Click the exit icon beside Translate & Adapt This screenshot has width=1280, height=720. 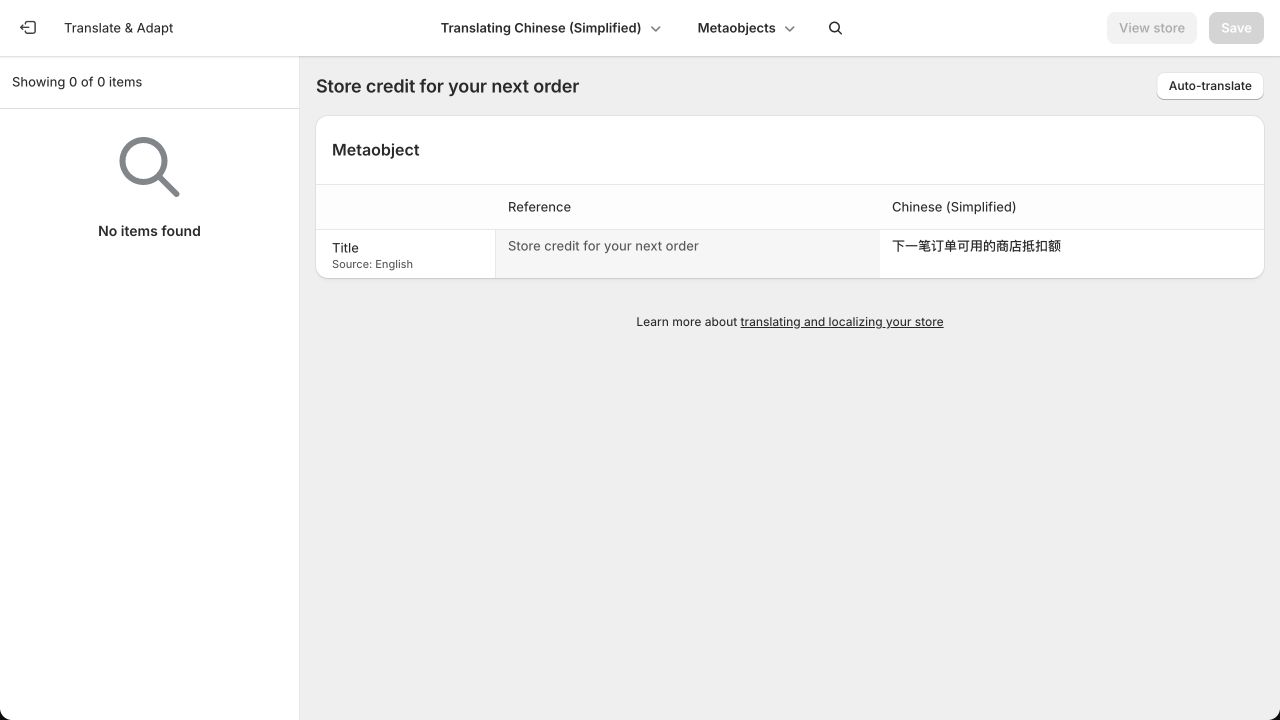pos(28,28)
